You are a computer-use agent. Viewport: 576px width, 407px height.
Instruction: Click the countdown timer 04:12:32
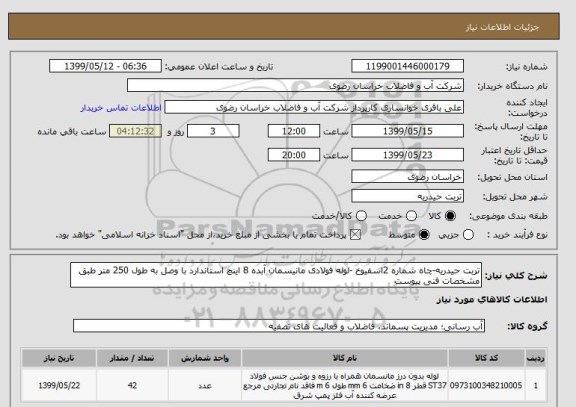(135, 131)
